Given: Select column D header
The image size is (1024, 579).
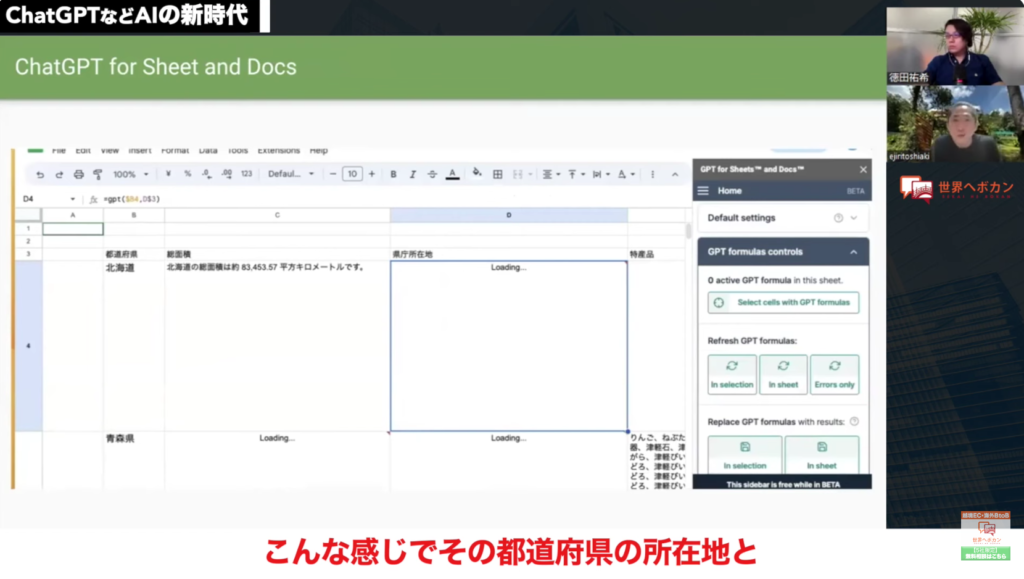Looking at the screenshot, I should point(509,215).
